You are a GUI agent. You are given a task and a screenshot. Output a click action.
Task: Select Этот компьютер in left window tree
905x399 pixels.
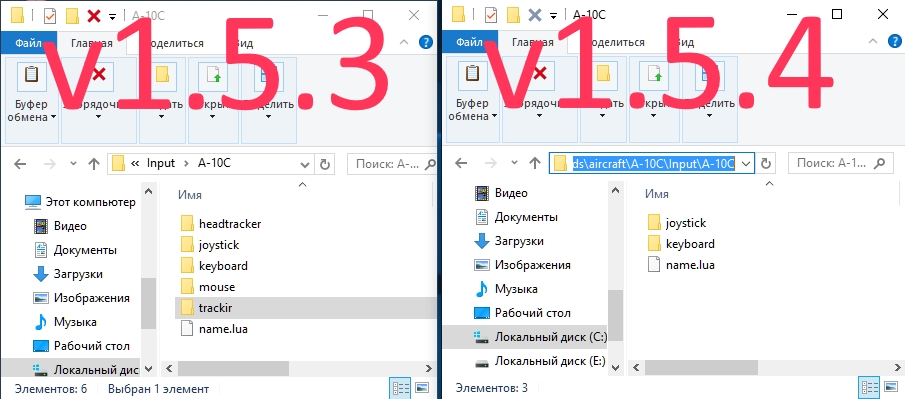point(80,202)
